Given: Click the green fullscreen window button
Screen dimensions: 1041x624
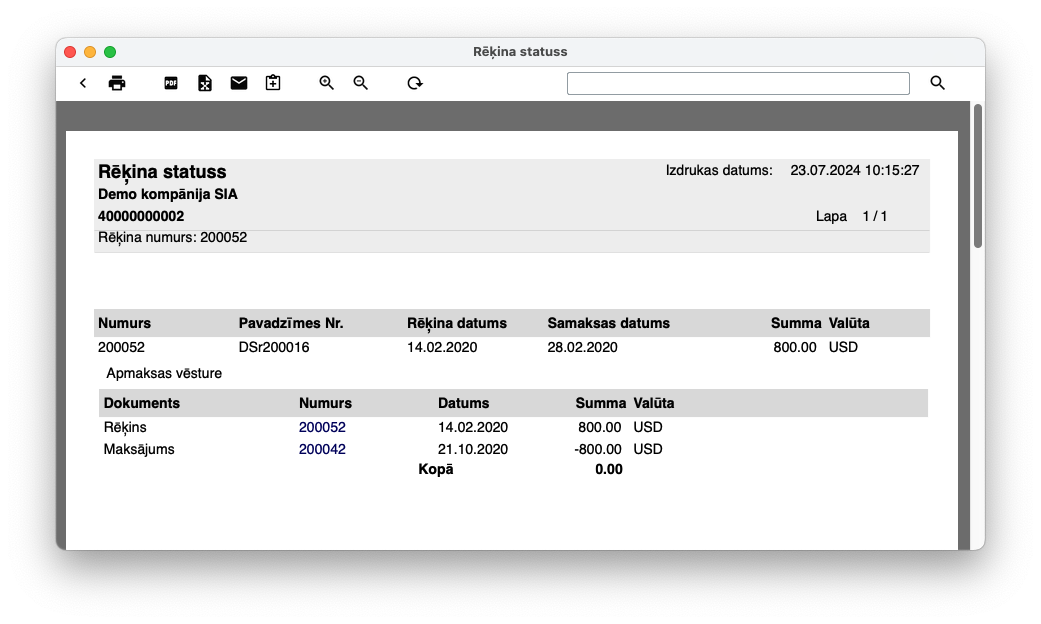Looking at the screenshot, I should click(110, 52).
